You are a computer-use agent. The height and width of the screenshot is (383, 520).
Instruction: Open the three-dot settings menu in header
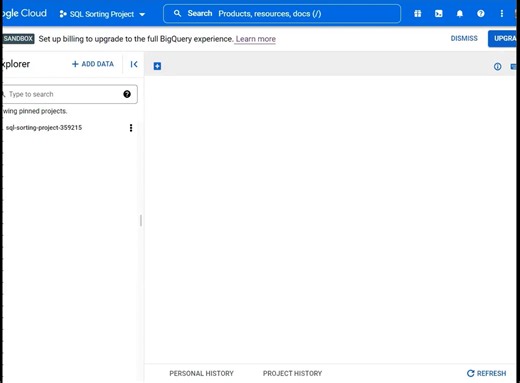click(502, 14)
